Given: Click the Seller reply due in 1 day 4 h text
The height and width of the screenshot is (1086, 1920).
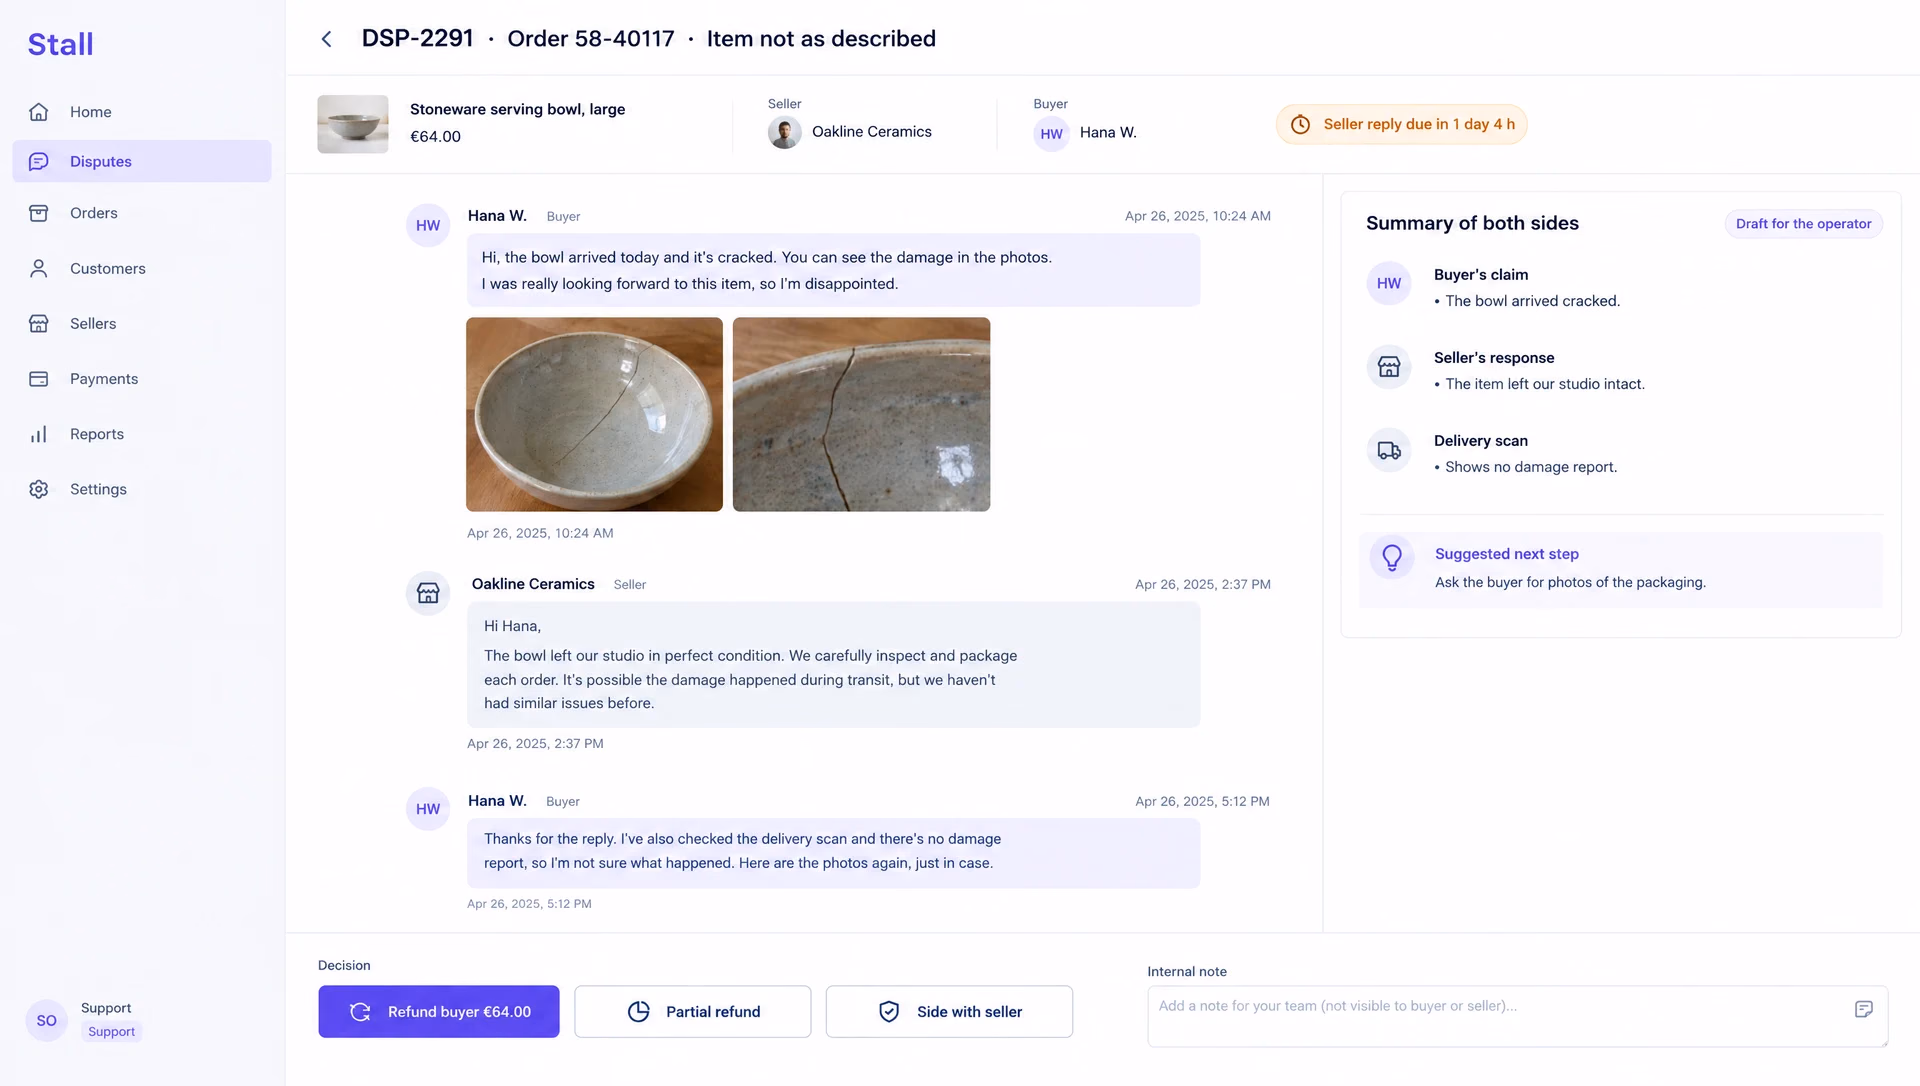Looking at the screenshot, I should [x=1419, y=124].
